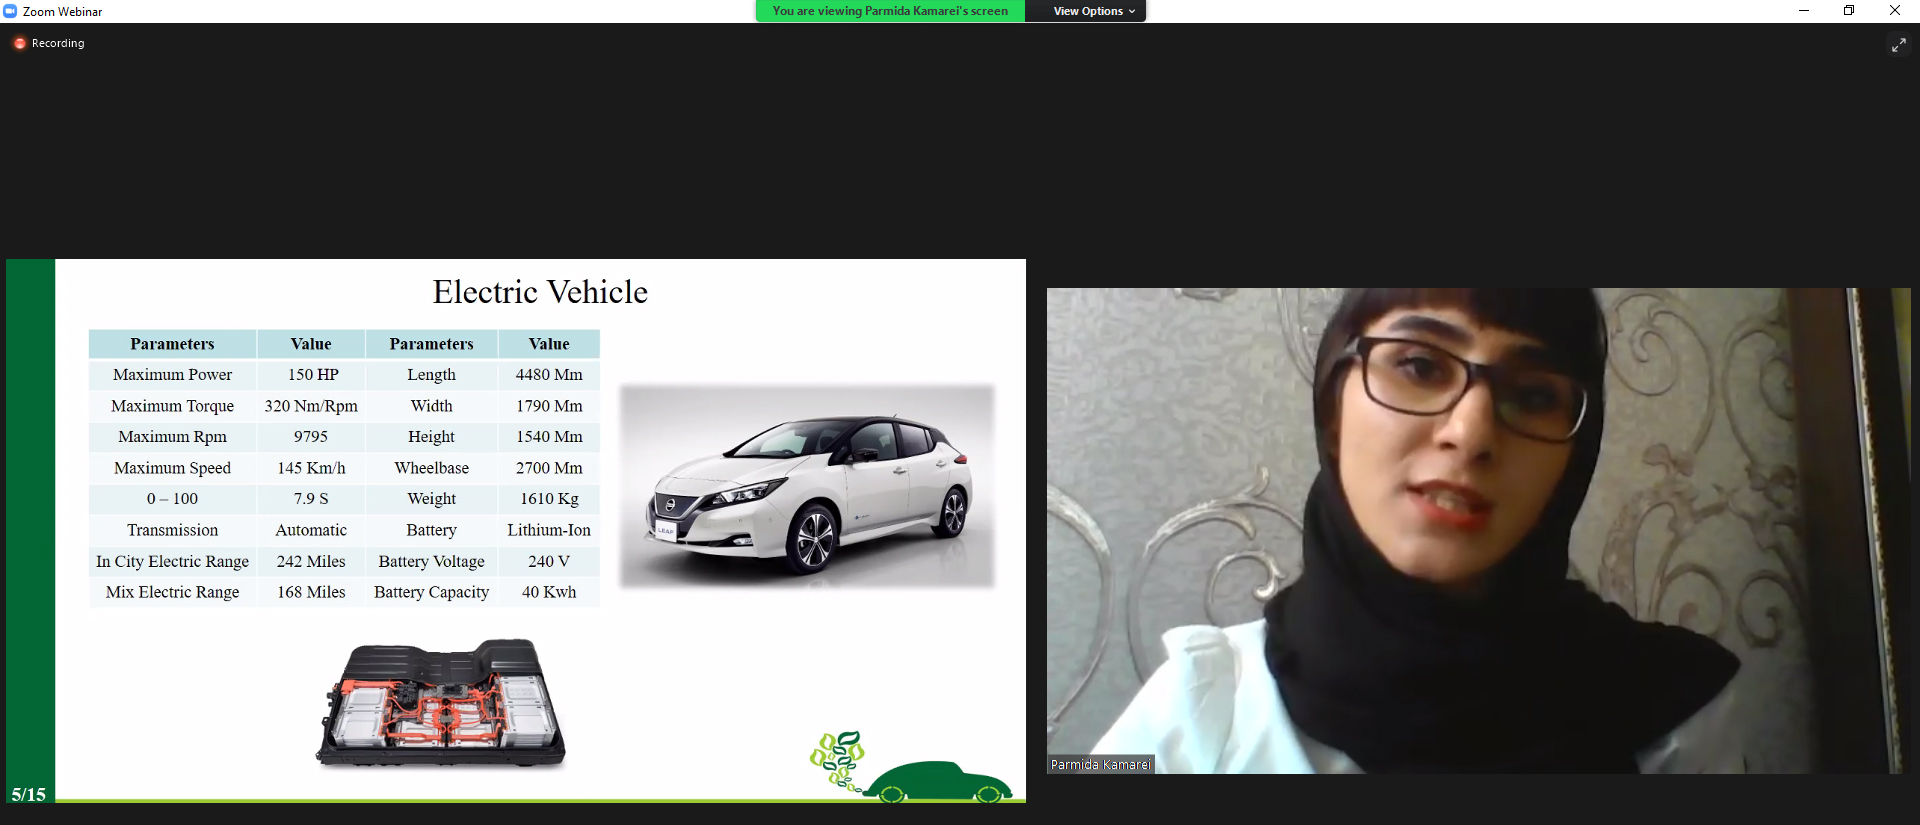Click the Zoom app icon in title bar
Screen dimensions: 1920x825
[10, 11]
